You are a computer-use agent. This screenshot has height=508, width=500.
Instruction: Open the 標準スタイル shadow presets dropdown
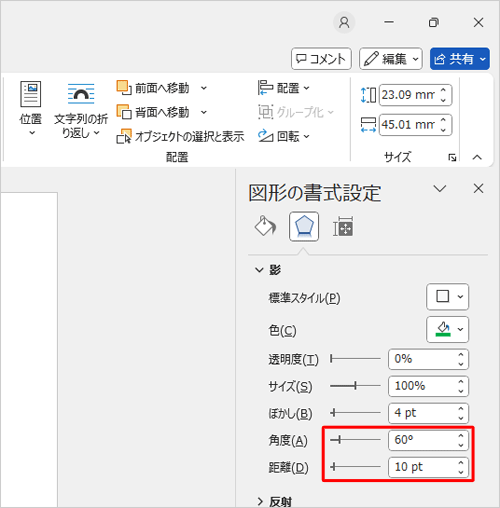pos(447,297)
